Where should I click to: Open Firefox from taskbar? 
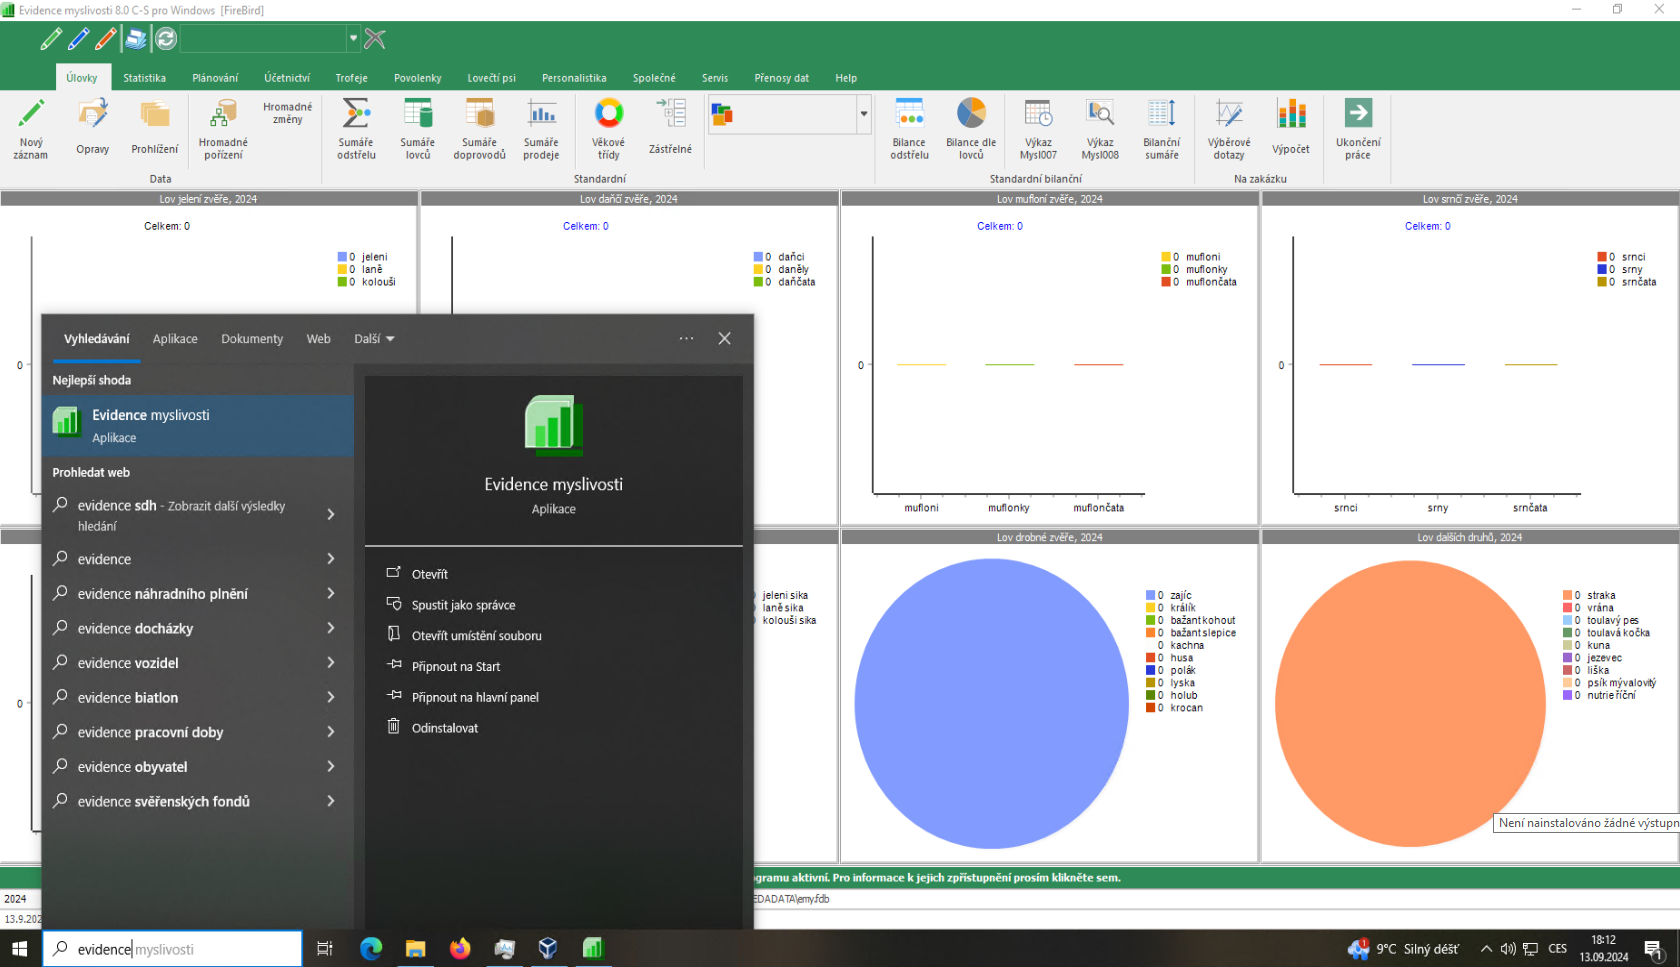[x=460, y=949]
